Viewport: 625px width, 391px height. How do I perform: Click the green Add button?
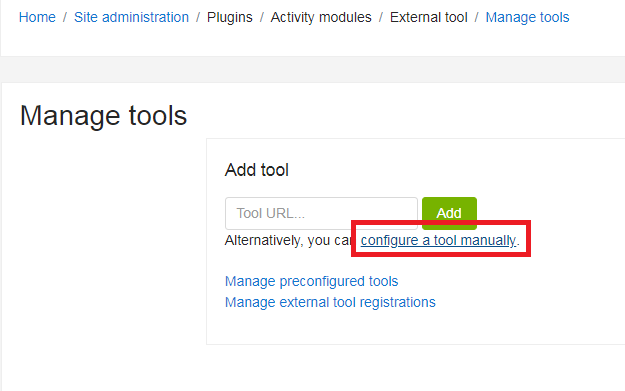(x=449, y=213)
